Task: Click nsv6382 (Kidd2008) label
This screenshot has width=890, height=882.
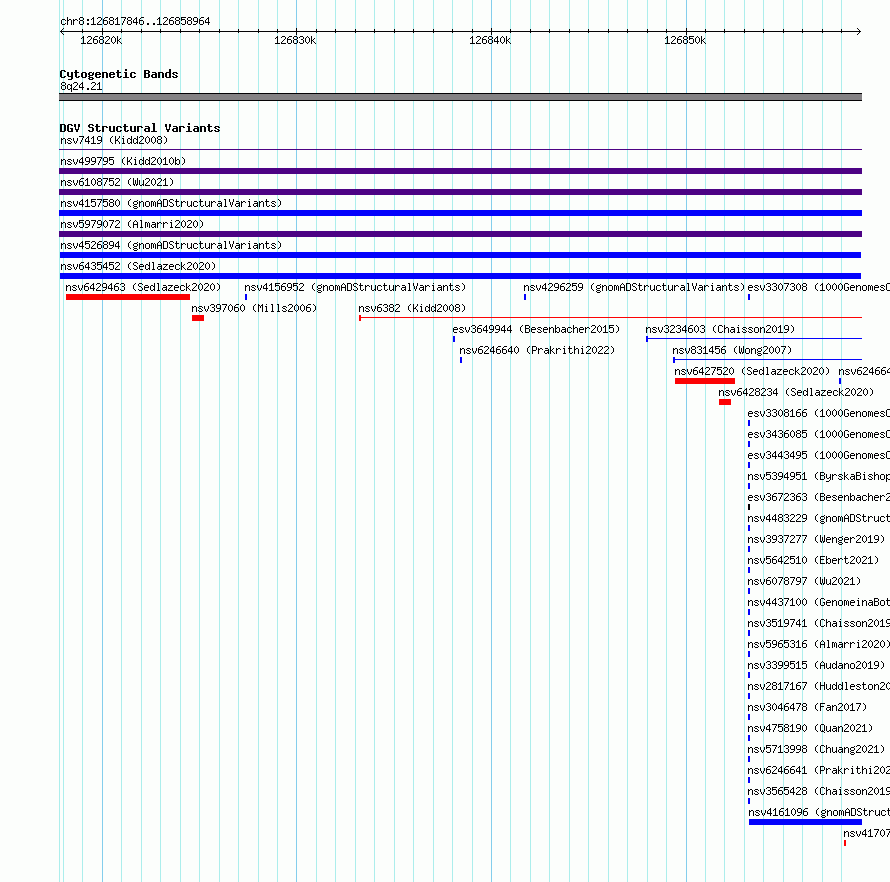Action: tap(412, 308)
